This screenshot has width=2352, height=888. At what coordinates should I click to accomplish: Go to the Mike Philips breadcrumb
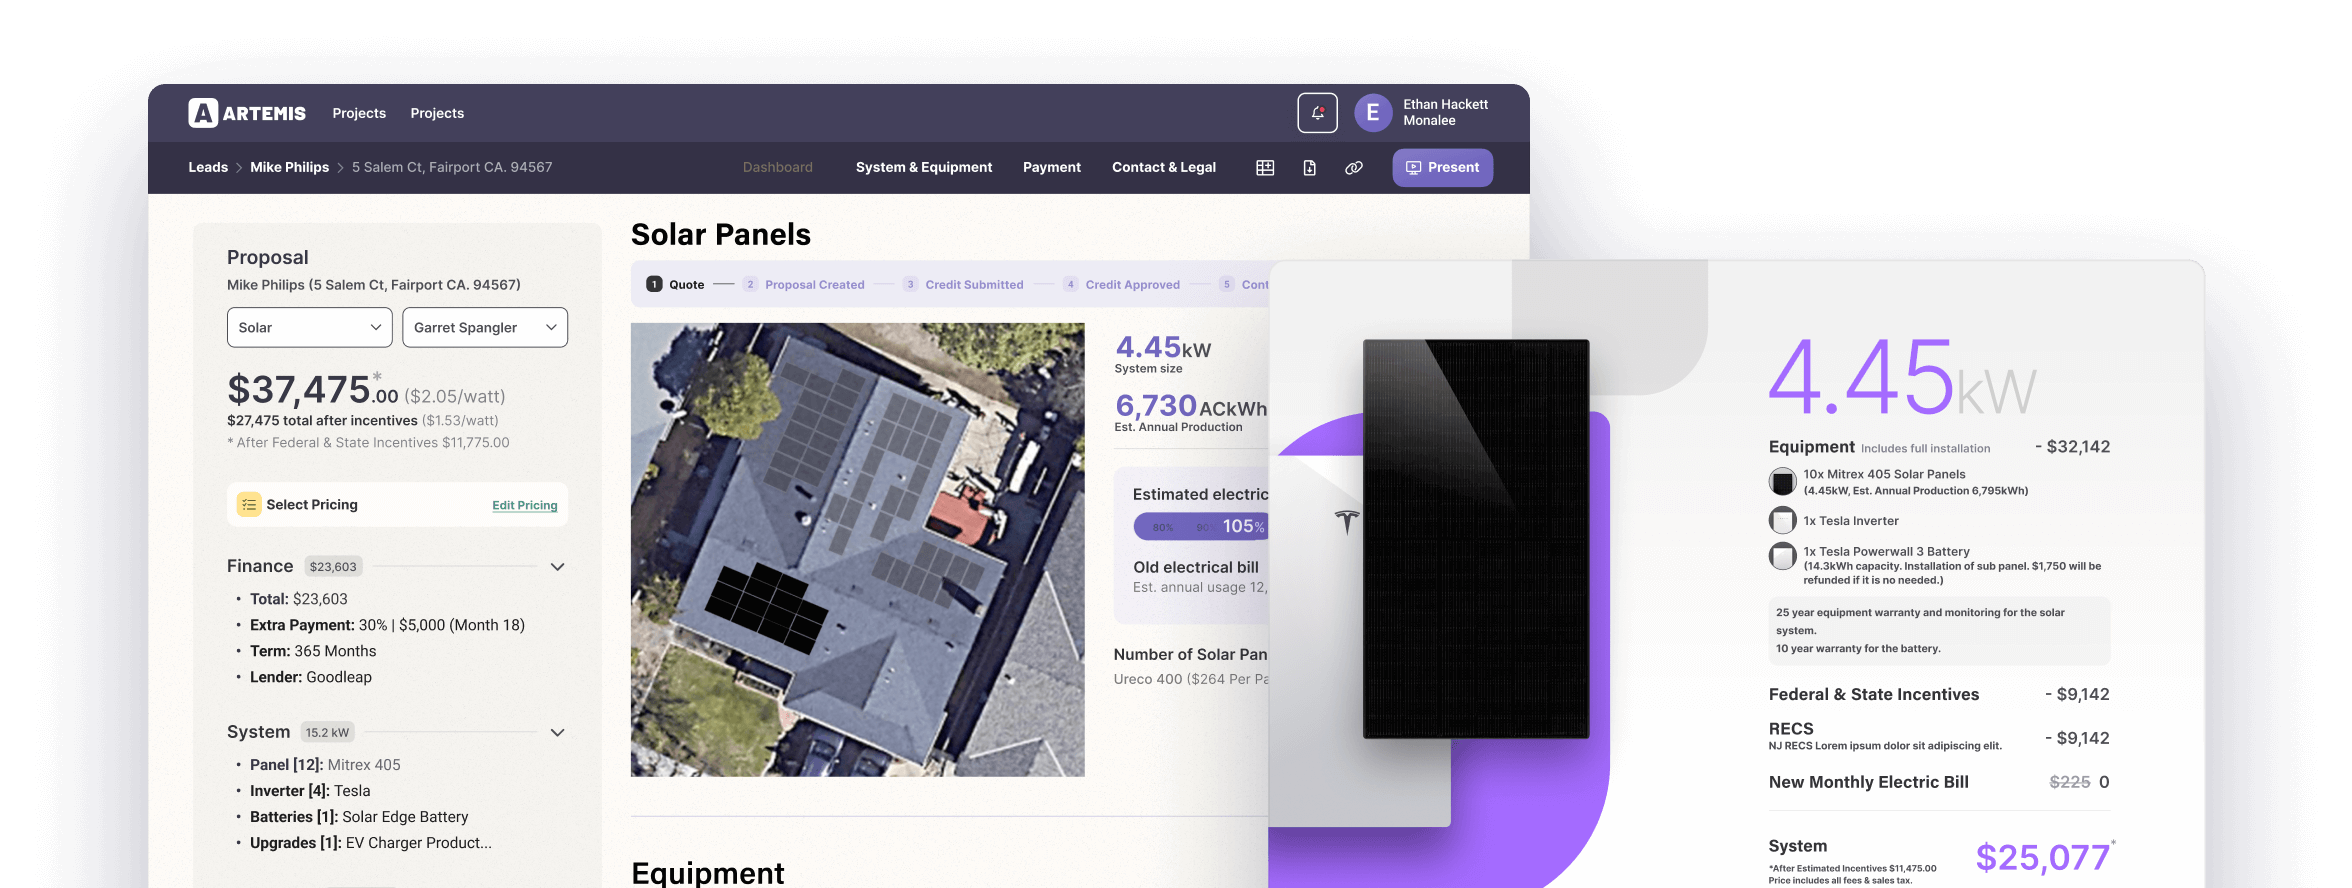click(x=289, y=168)
